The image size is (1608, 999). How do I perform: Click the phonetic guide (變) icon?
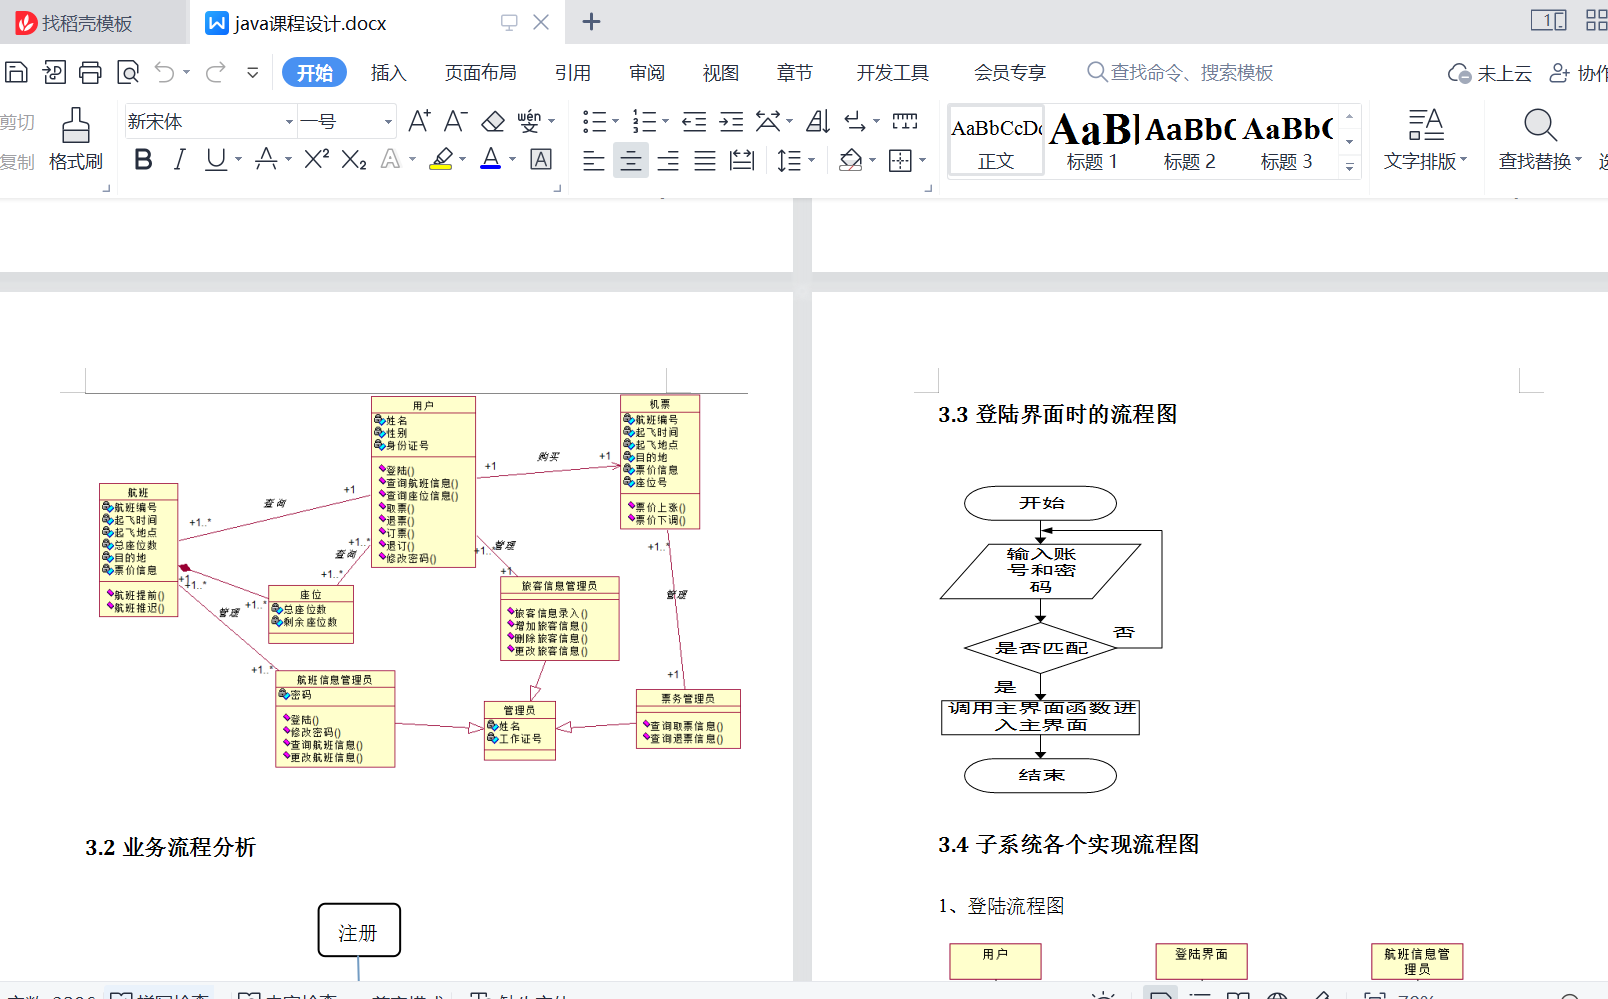point(529,121)
